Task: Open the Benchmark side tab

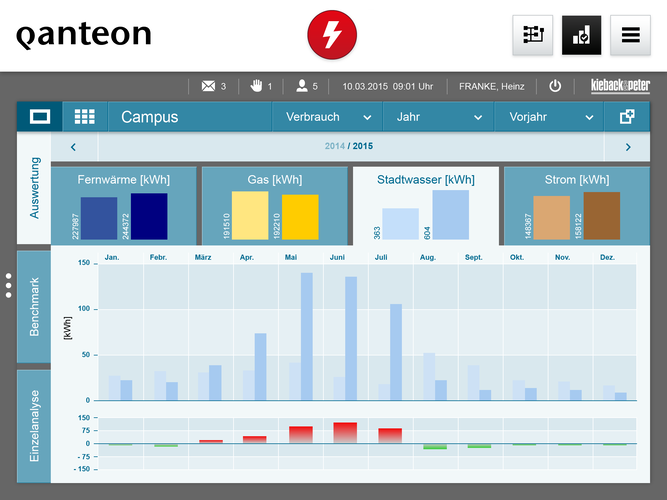Action: pos(33,306)
